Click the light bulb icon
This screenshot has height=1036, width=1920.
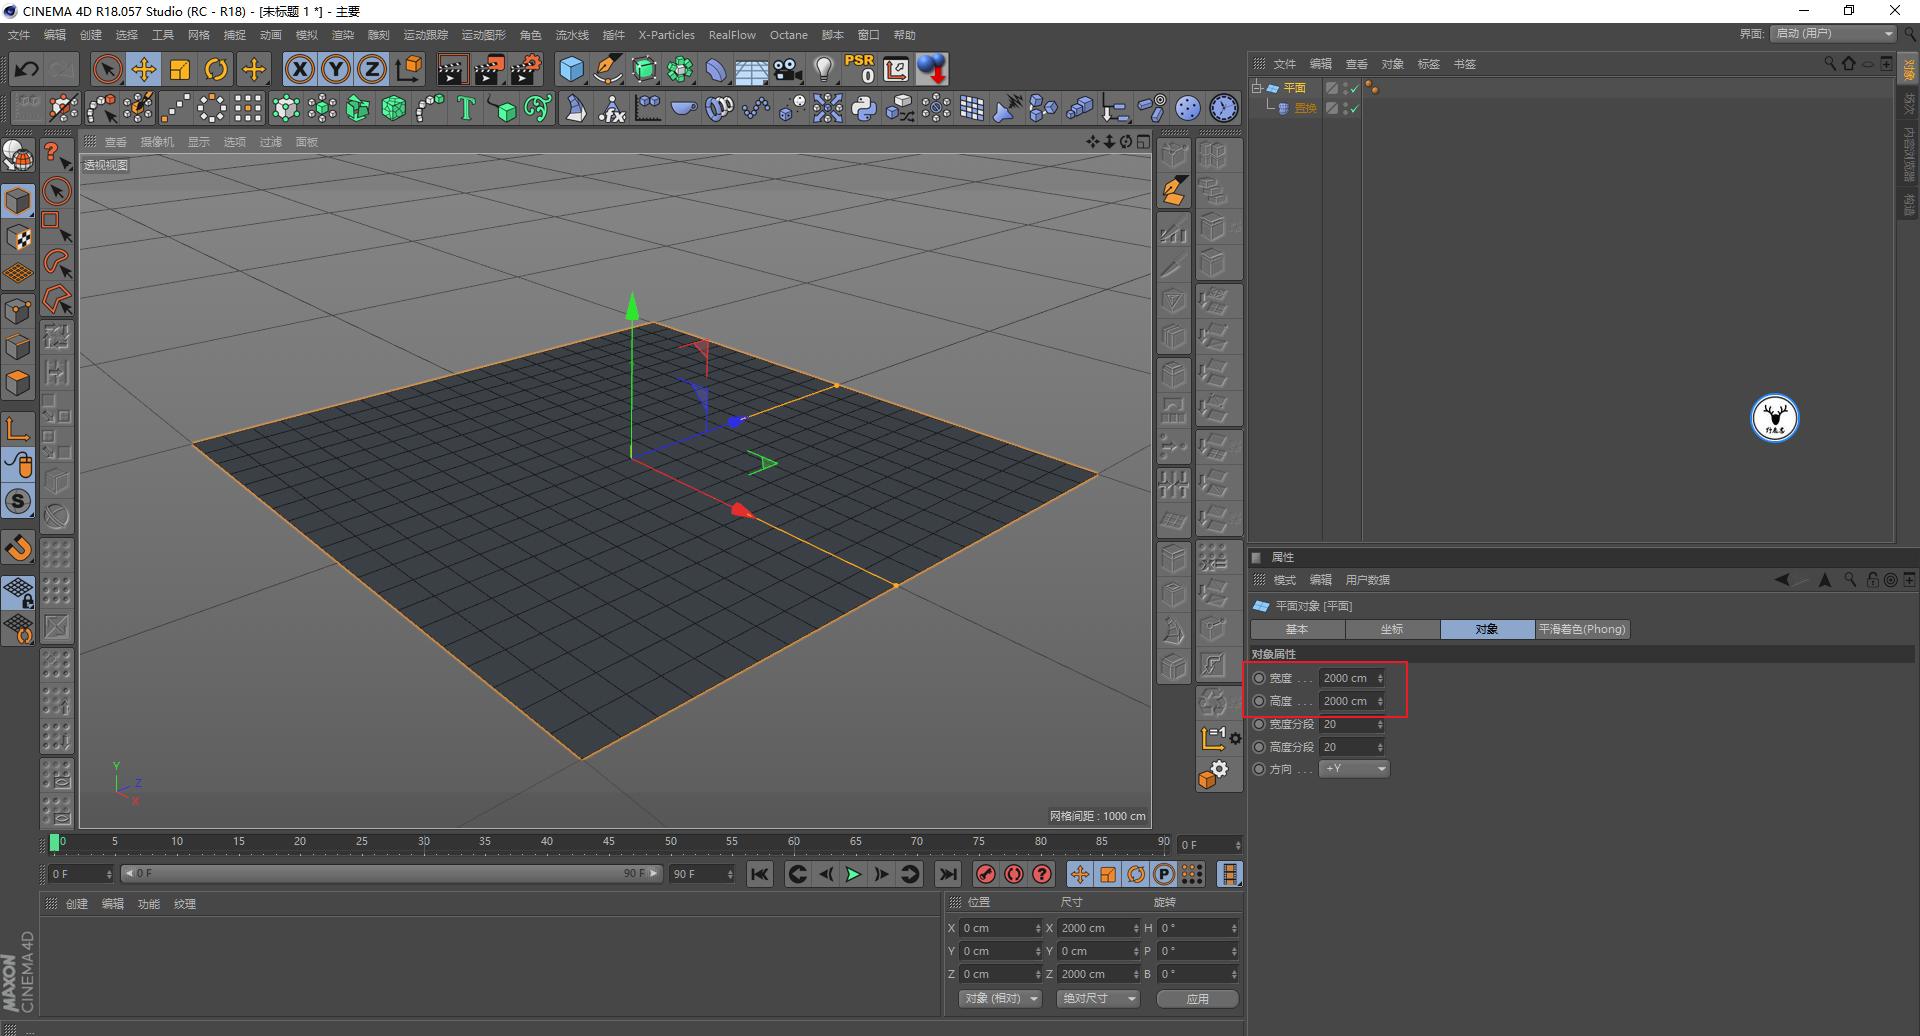click(x=823, y=69)
